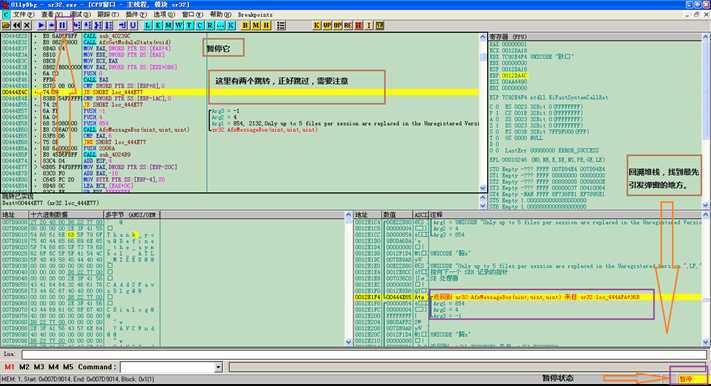This screenshot has width=711, height=386.
Task: Run the program with the play icon
Action: [41, 25]
